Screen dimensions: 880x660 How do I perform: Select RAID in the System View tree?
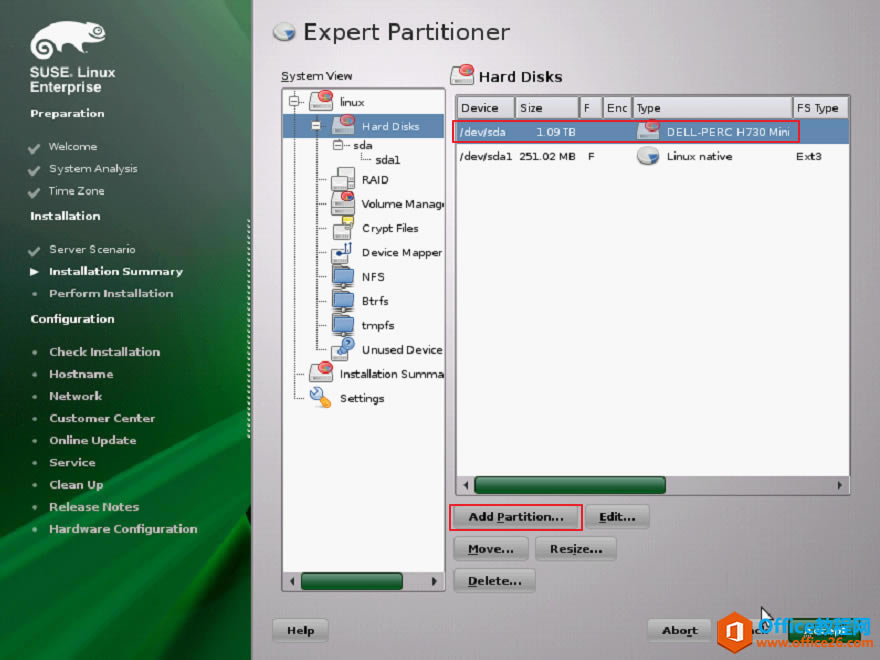pos(375,180)
